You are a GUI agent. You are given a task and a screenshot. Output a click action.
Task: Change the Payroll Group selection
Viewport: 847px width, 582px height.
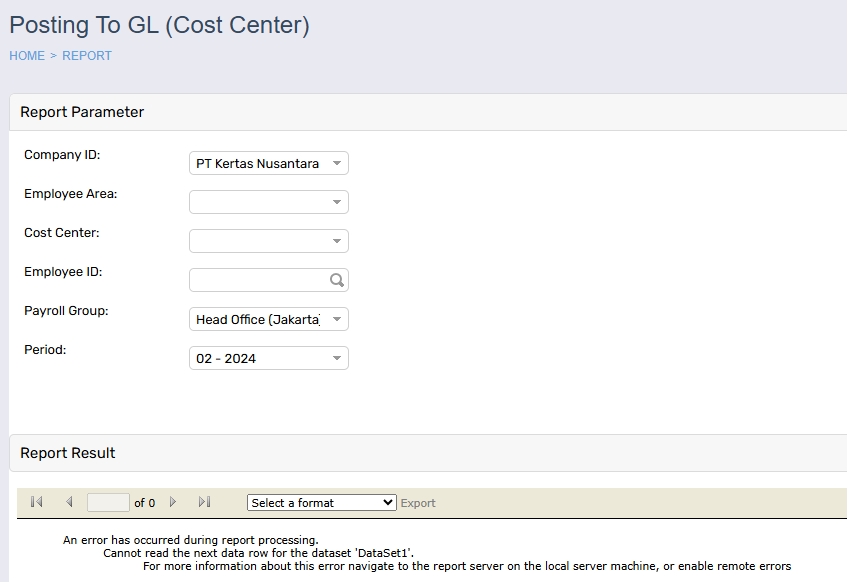click(x=268, y=319)
